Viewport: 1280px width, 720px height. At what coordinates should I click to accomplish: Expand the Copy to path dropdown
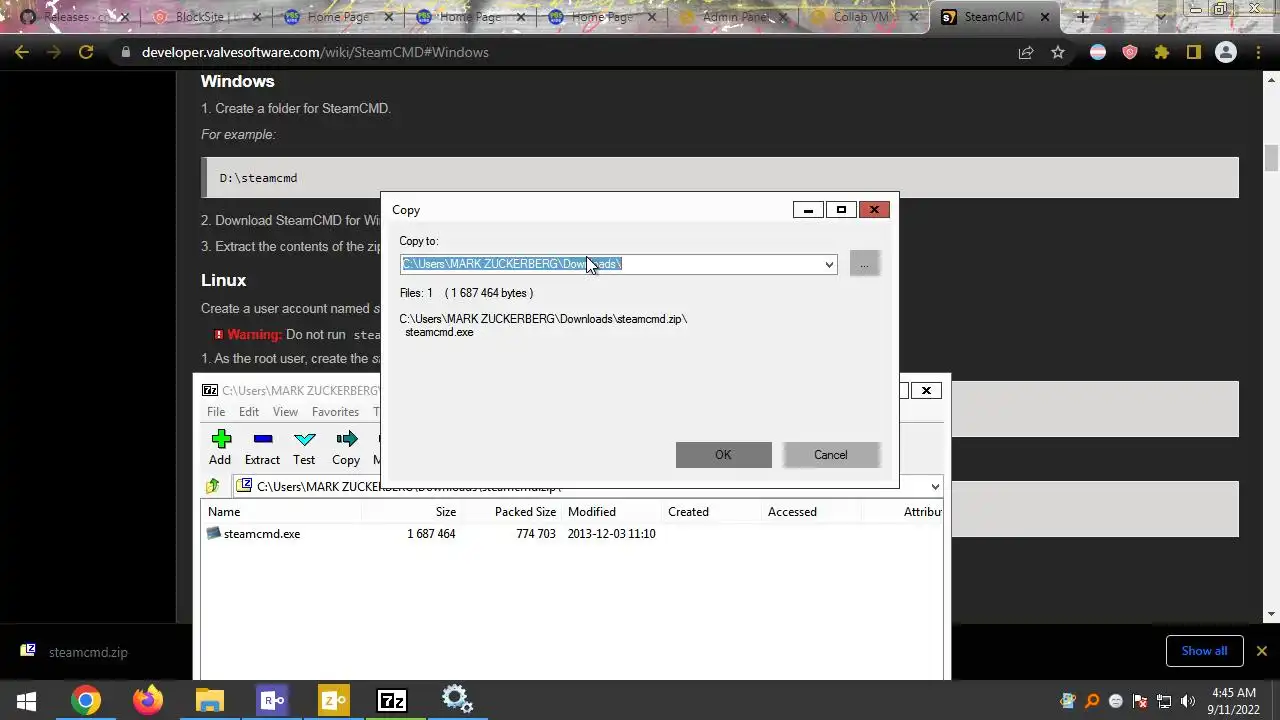click(x=828, y=264)
